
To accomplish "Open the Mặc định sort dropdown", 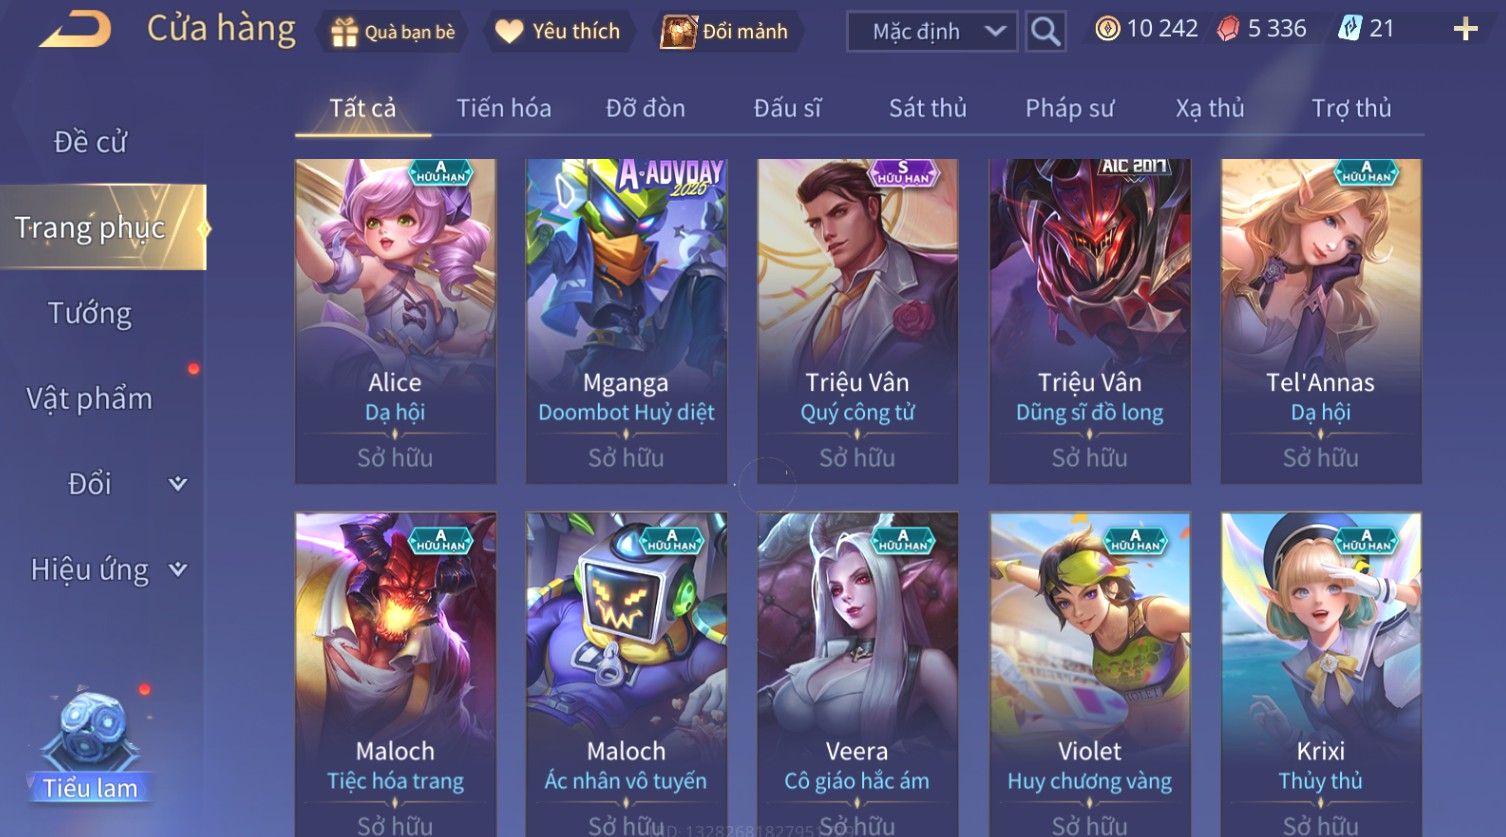I will [x=932, y=31].
